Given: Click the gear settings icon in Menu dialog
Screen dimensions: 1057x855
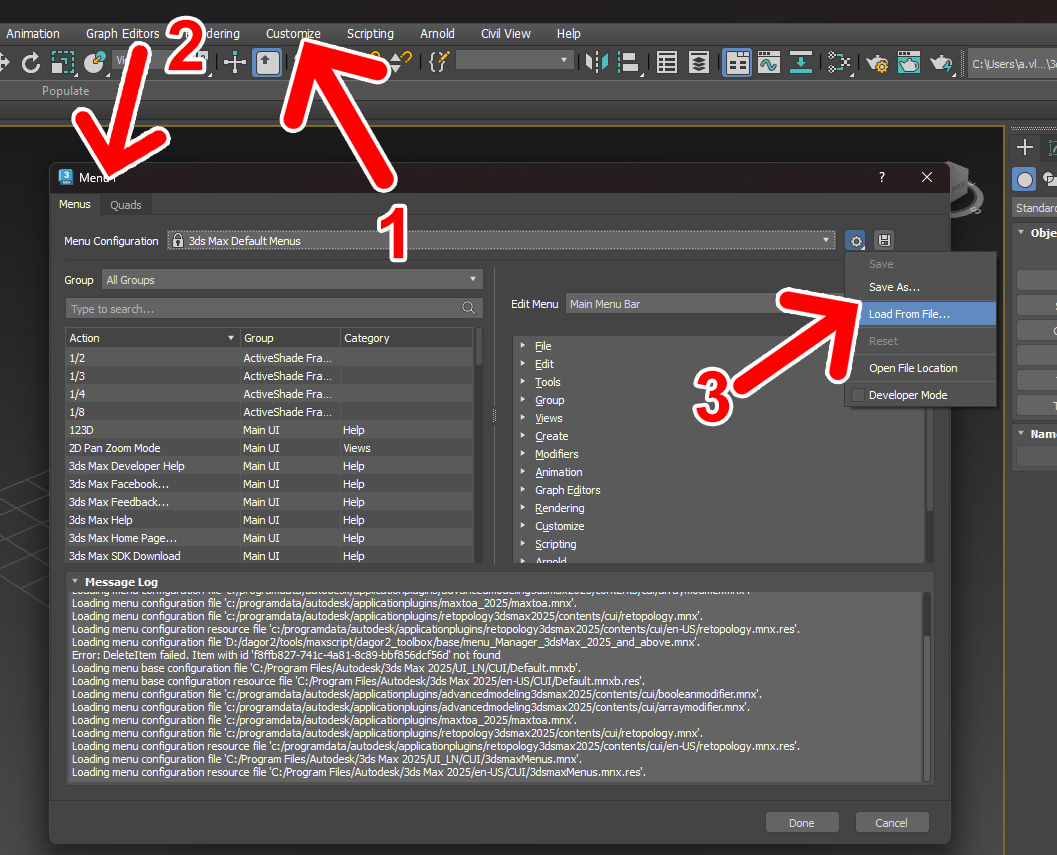Looking at the screenshot, I should (x=855, y=241).
